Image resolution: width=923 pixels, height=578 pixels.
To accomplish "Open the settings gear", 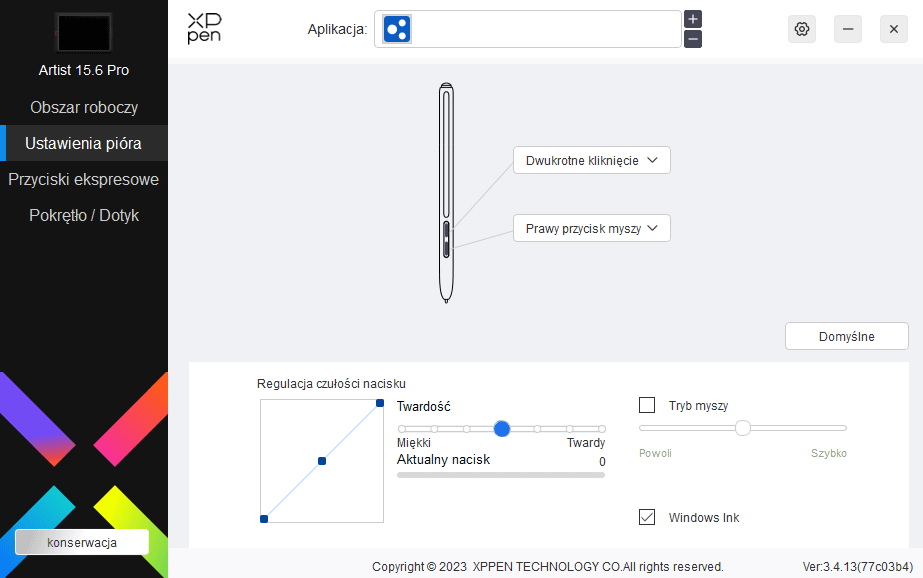I will (801, 29).
